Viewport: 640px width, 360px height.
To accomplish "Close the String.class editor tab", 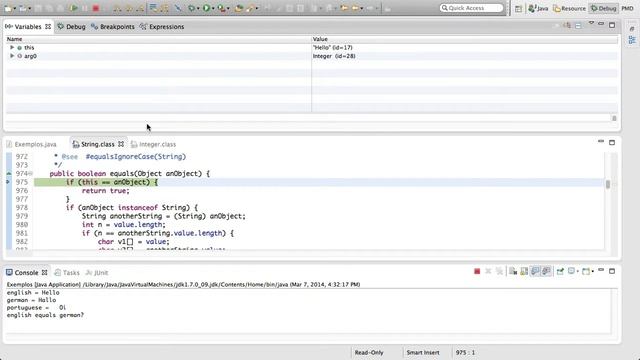I will 121,144.
